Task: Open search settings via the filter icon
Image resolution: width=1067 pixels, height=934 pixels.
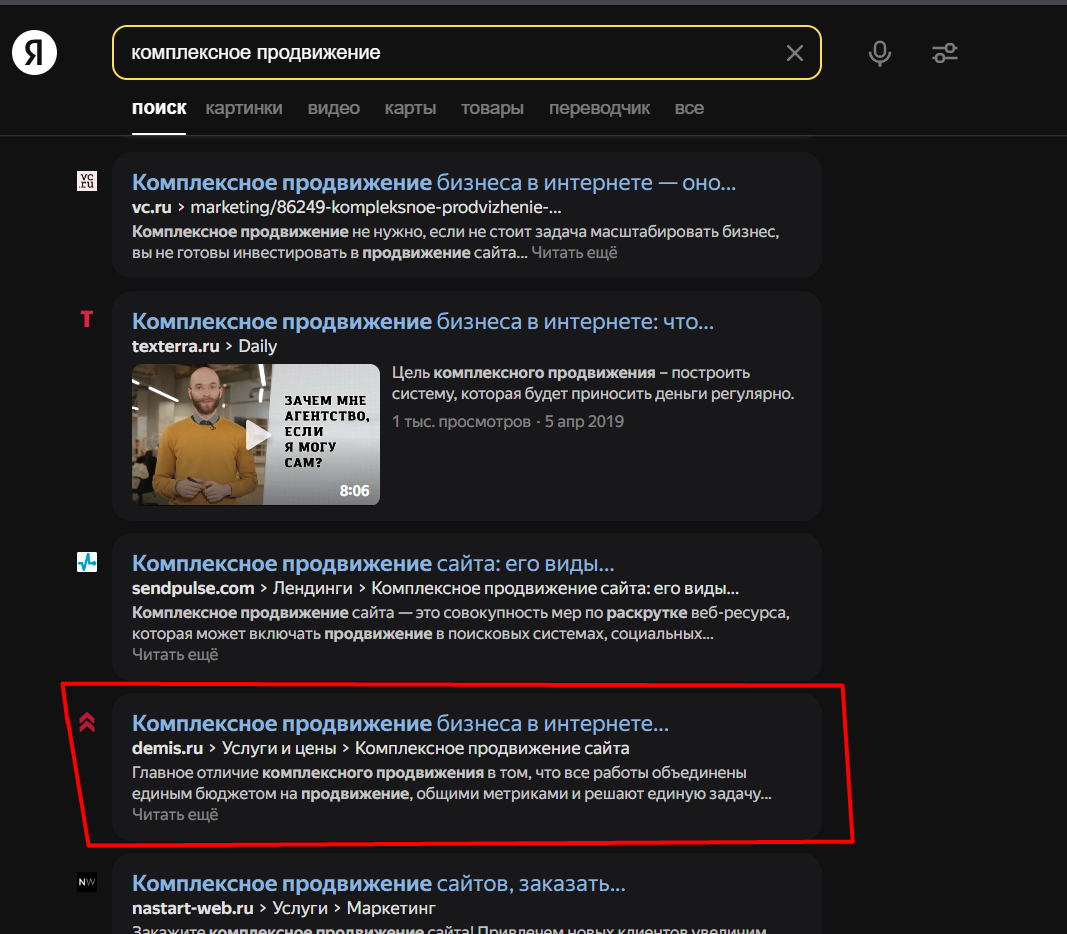Action: [x=944, y=53]
